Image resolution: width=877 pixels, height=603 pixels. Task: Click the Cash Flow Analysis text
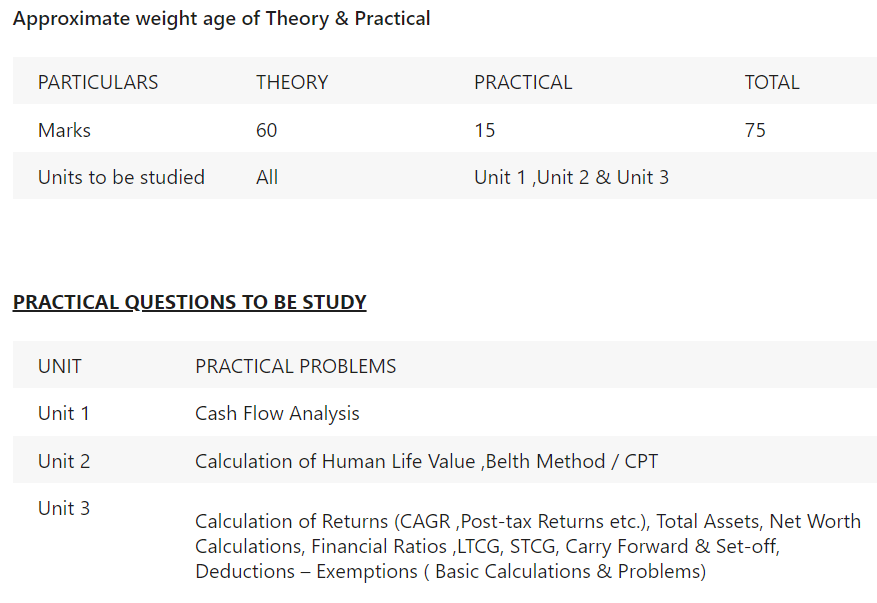(x=277, y=413)
